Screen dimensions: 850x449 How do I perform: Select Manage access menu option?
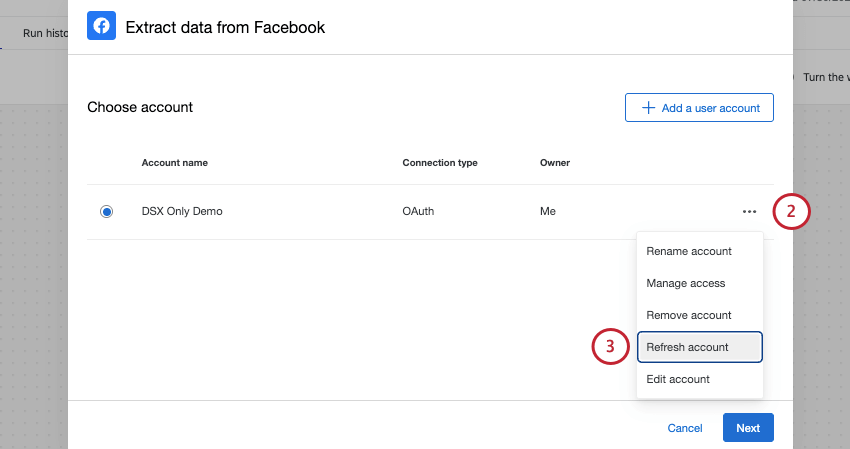pyautogui.click(x=686, y=283)
